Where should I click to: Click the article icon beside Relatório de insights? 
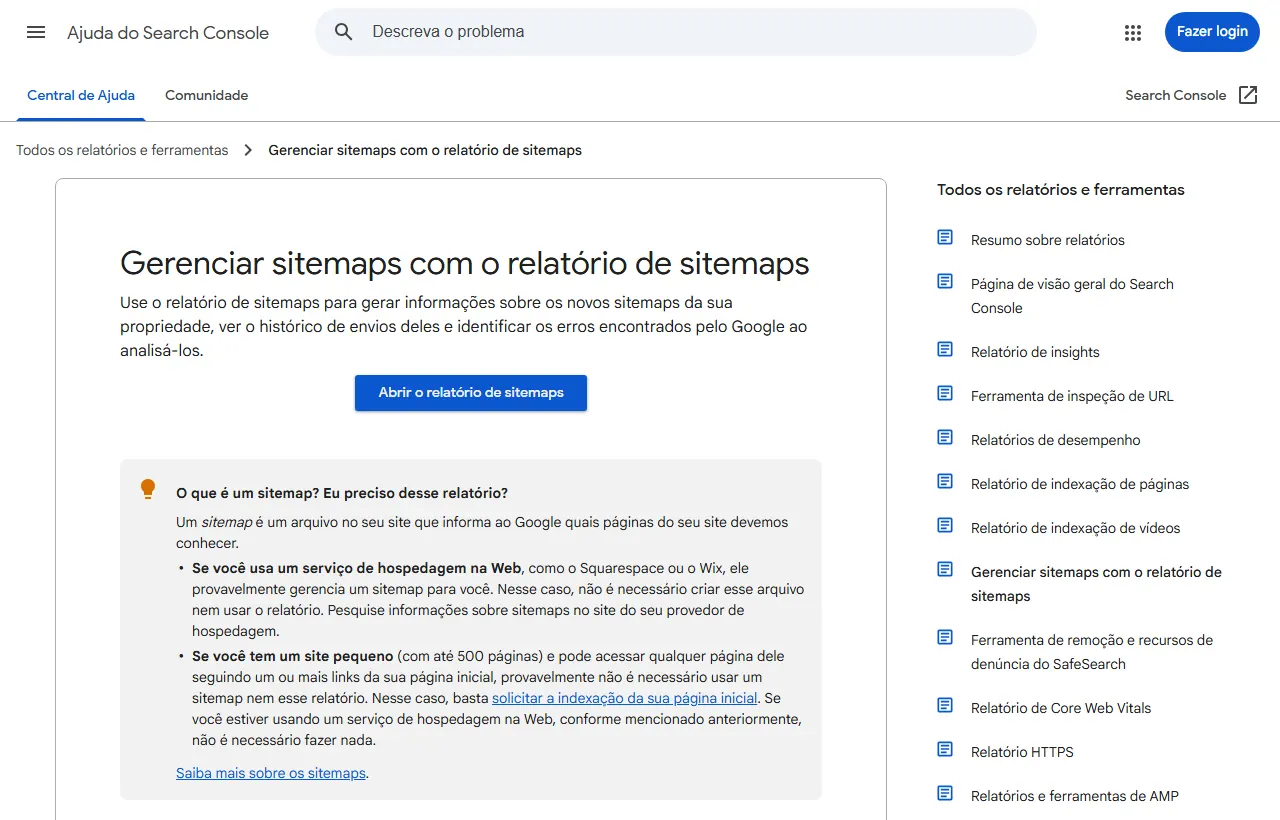[945, 349]
